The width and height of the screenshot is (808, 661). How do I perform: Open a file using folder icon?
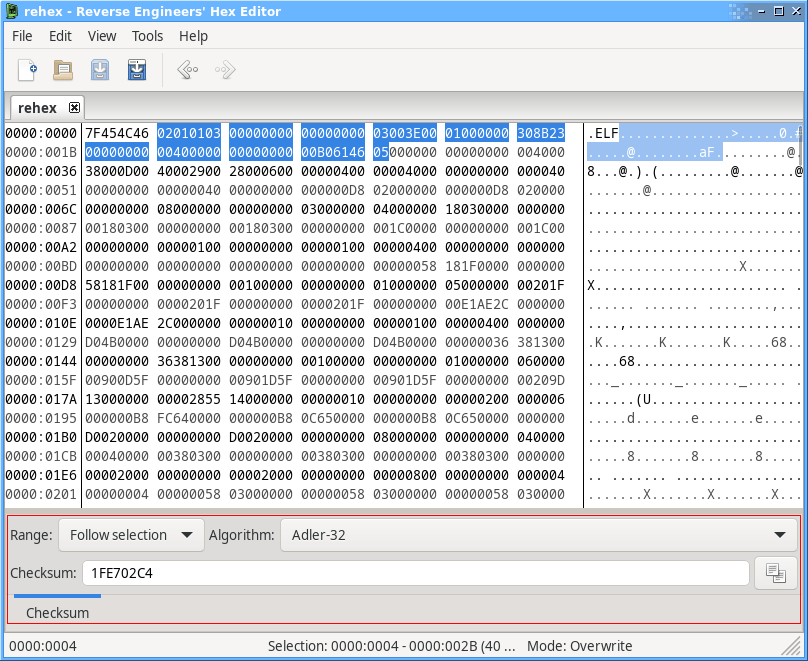(63, 70)
